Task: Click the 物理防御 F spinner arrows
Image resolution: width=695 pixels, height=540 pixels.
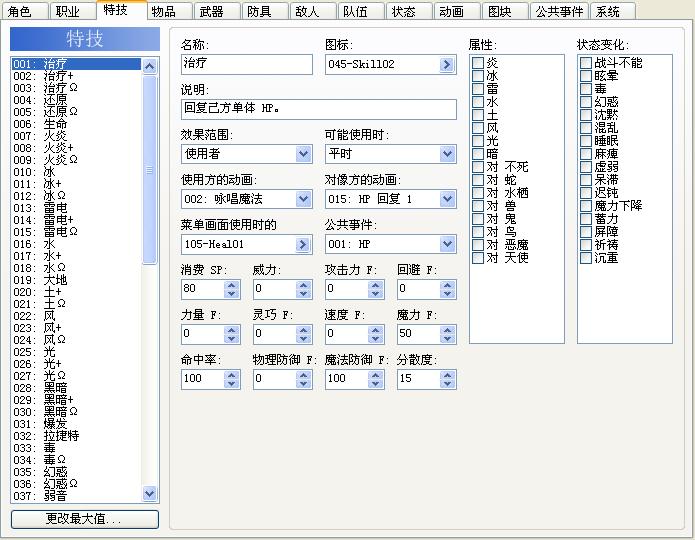Action: coord(303,379)
